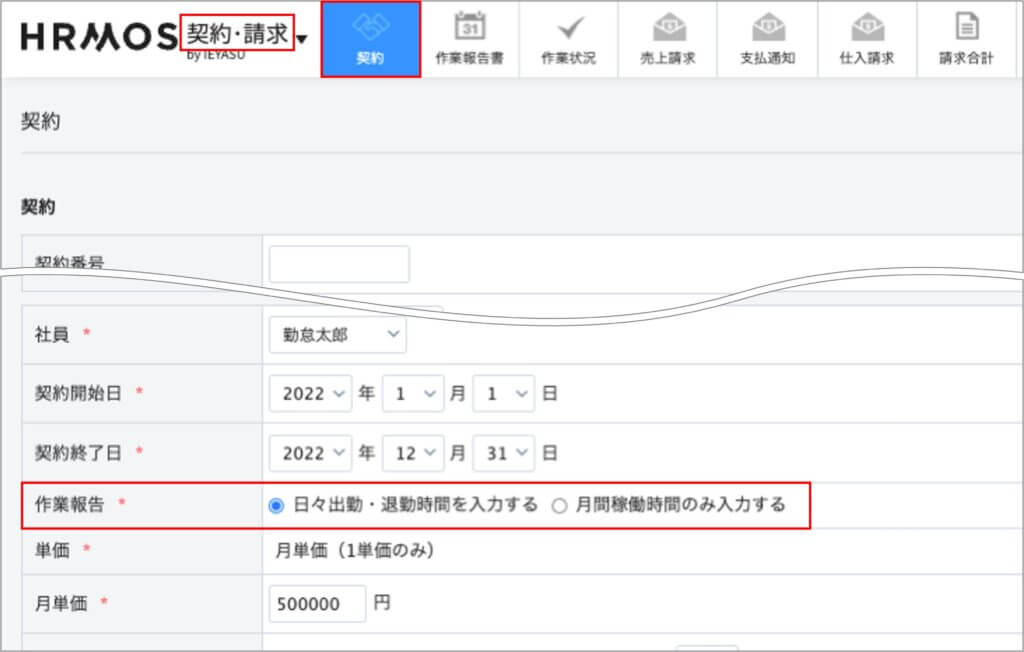Select 月間稼働時間のみ入力する radio option

pyautogui.click(x=559, y=505)
